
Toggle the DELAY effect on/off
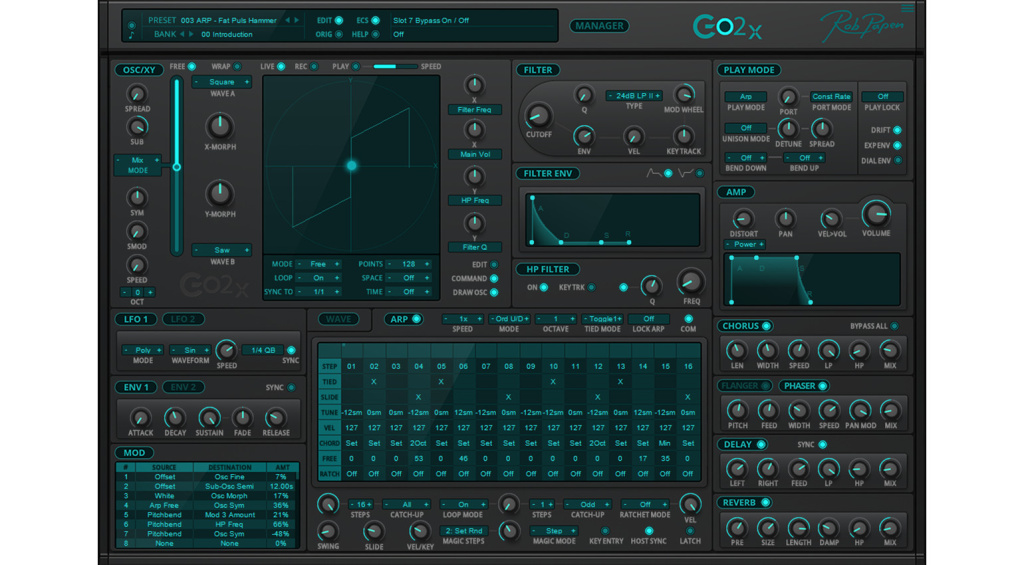tap(761, 444)
